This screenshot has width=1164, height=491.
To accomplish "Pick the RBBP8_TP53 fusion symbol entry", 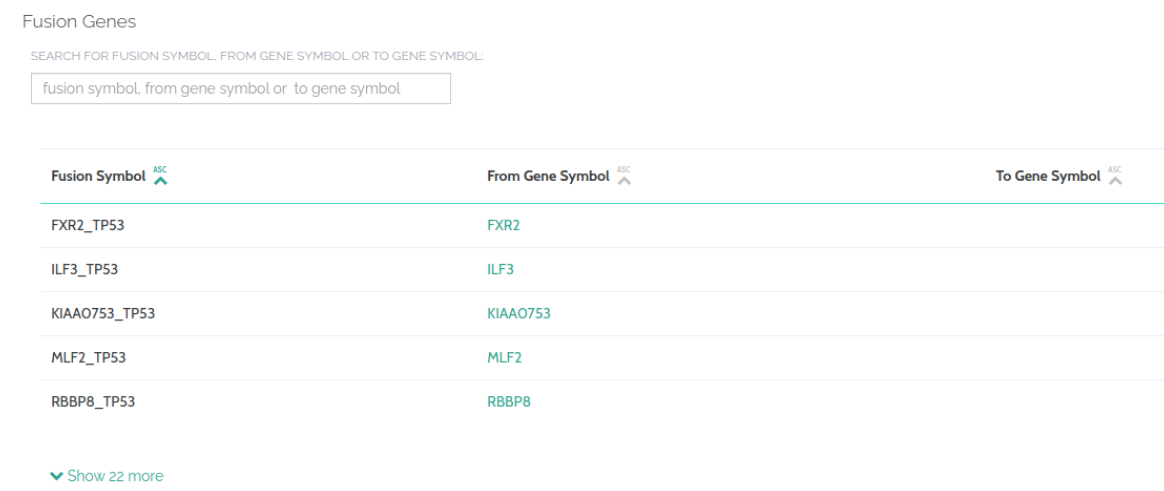I will (x=93, y=402).
